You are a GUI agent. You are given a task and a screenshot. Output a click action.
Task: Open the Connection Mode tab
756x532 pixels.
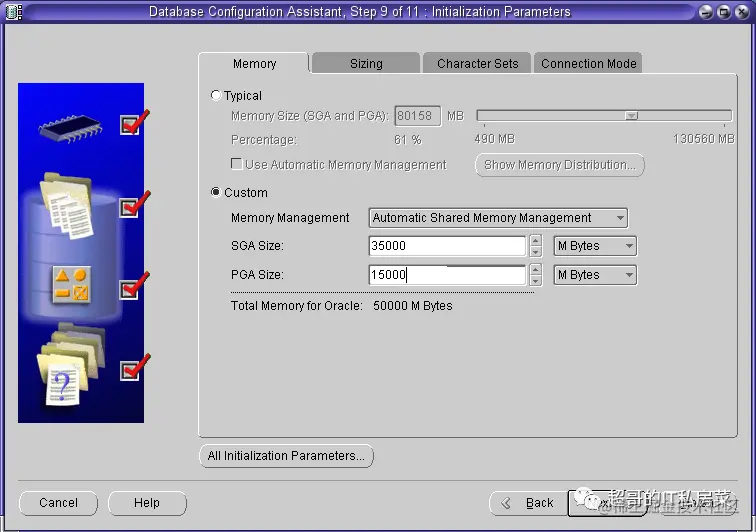588,64
